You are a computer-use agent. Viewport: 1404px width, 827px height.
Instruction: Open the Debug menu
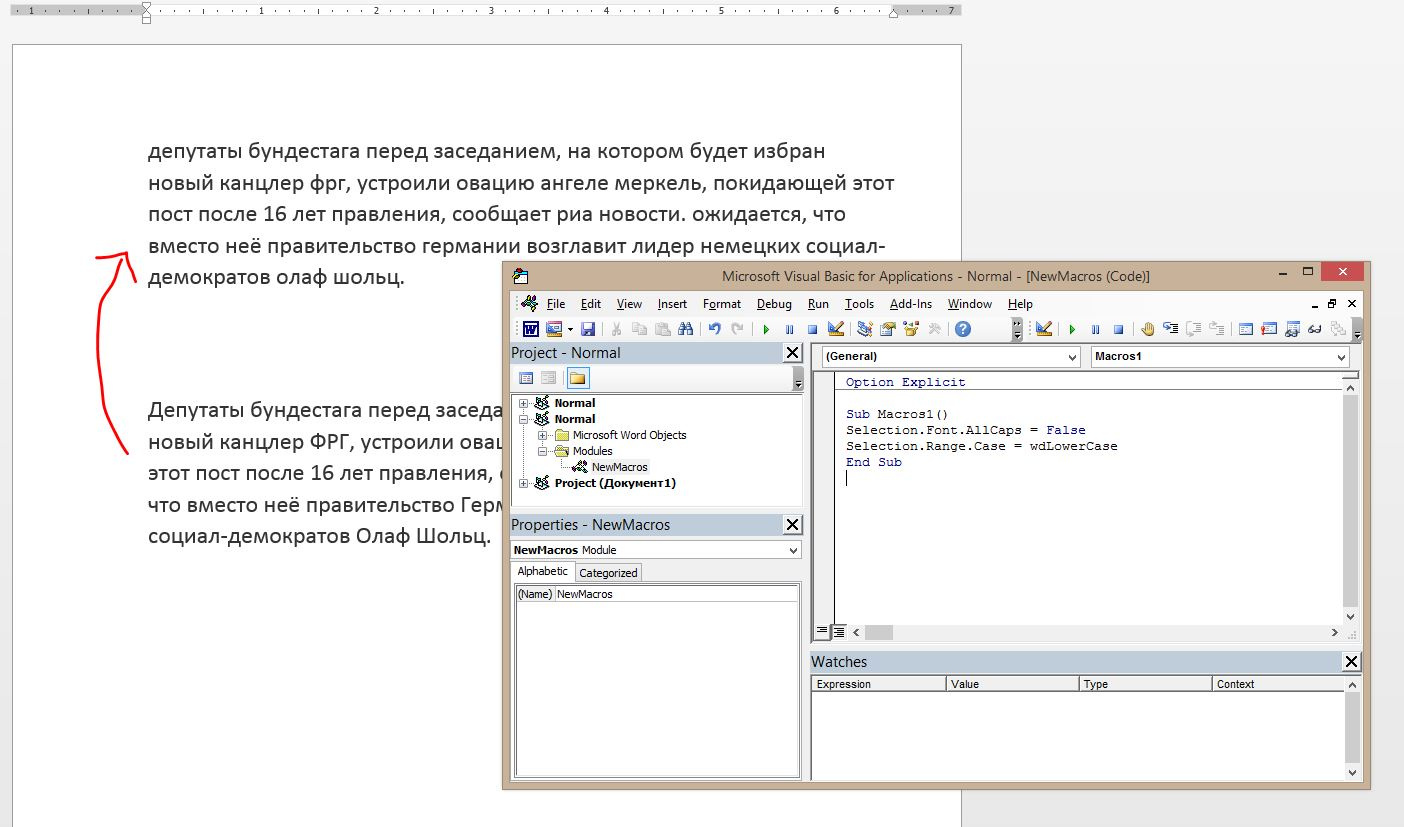click(x=774, y=304)
